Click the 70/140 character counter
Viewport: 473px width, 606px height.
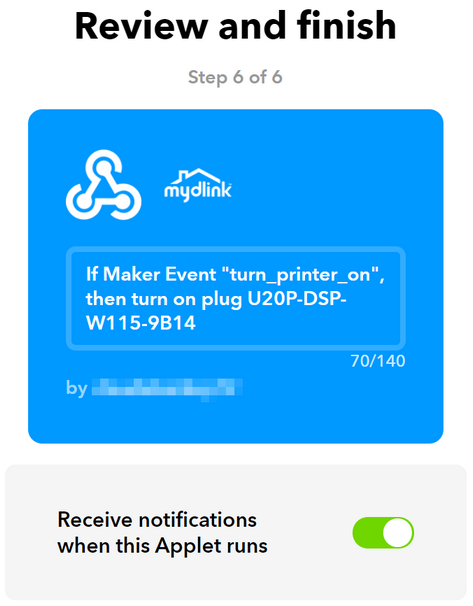pyautogui.click(x=378, y=361)
